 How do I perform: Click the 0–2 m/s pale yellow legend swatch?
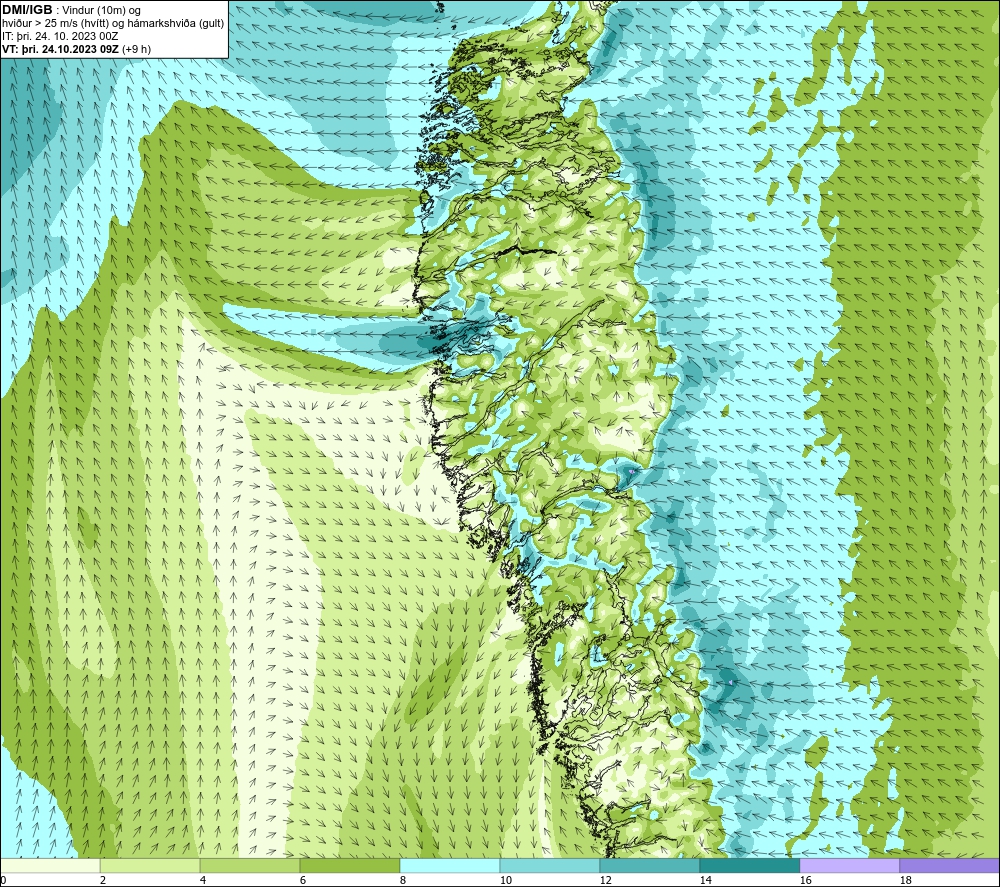pos(50,865)
